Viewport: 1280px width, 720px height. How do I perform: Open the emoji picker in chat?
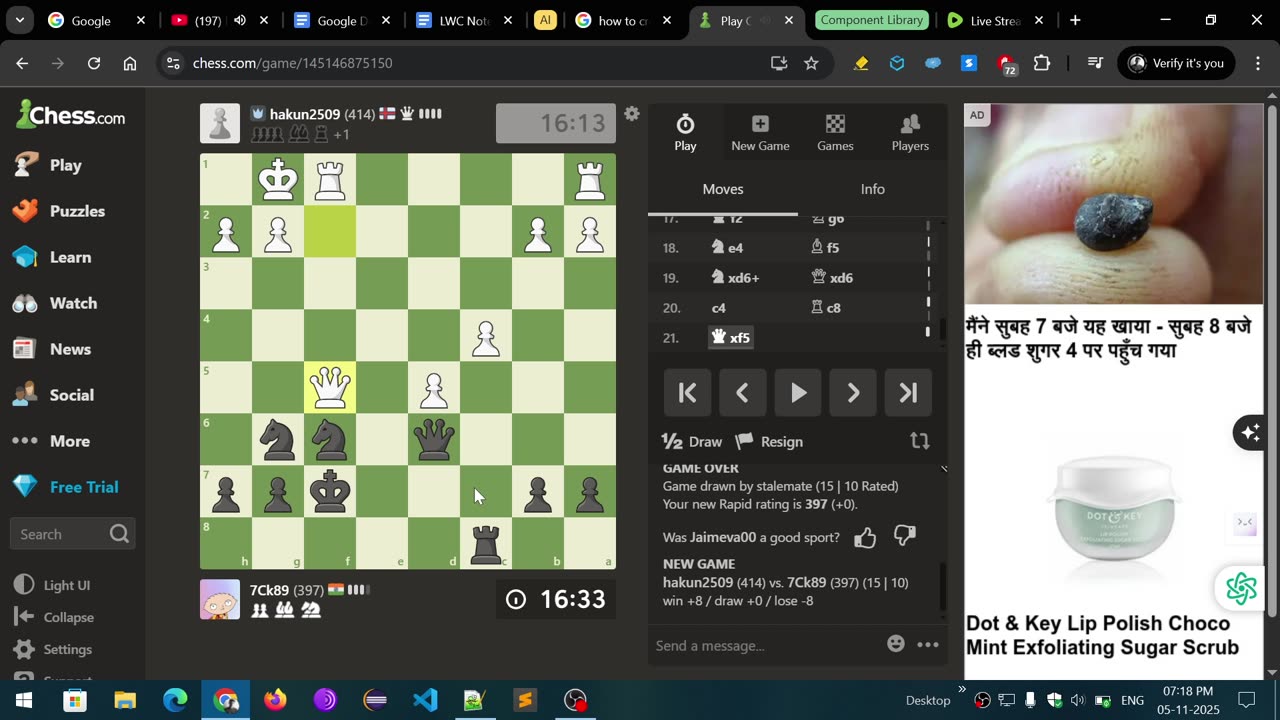pos(896,644)
